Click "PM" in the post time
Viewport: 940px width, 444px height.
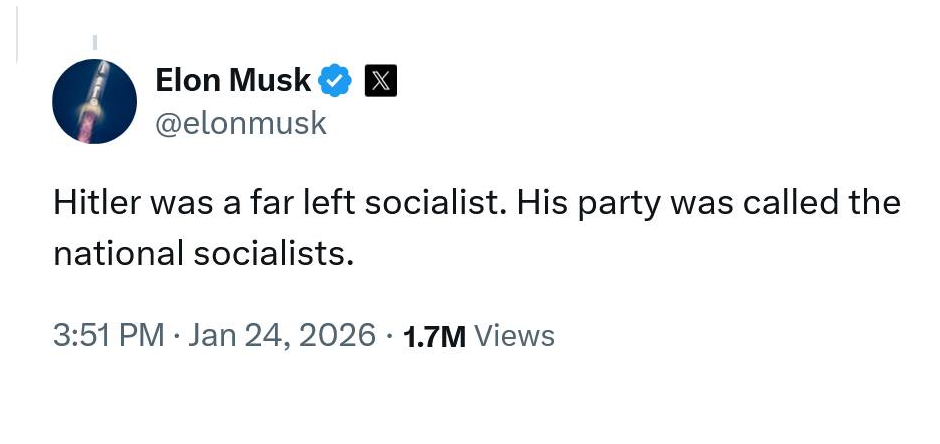click(x=140, y=335)
